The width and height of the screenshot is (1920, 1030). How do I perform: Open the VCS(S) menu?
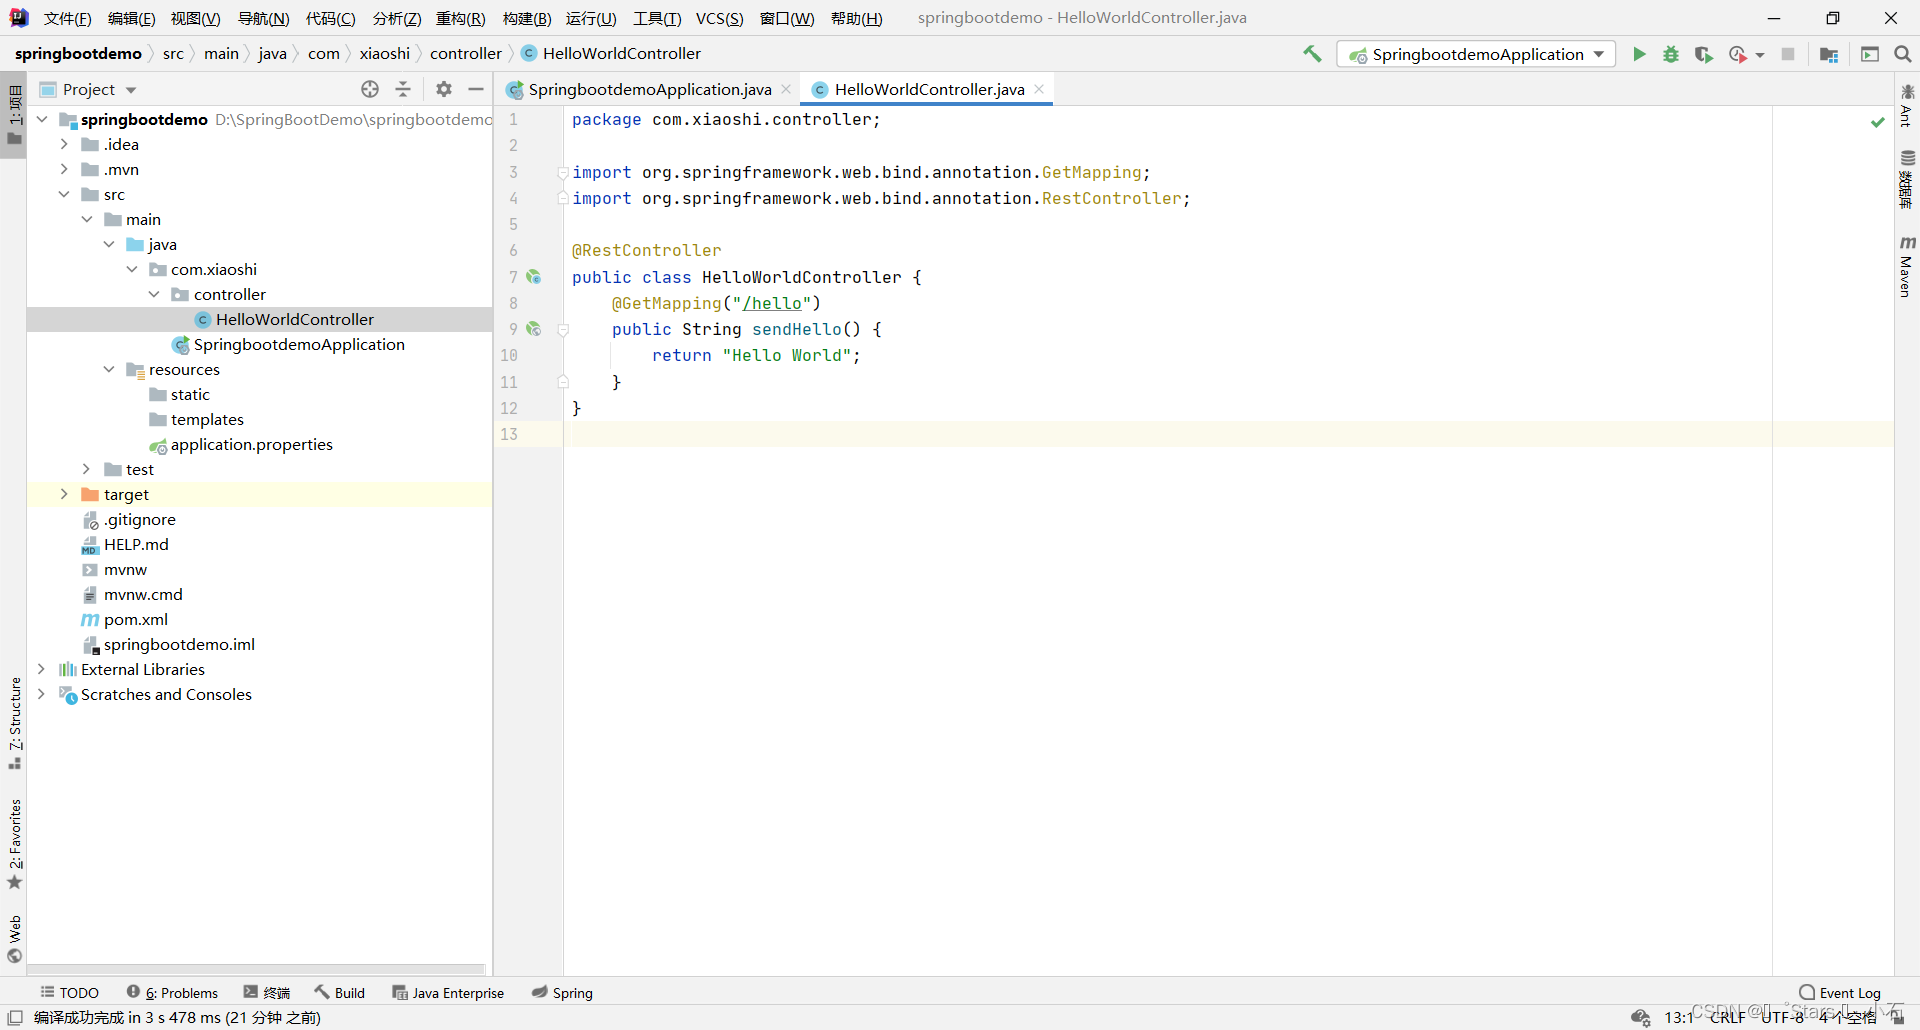tap(720, 18)
